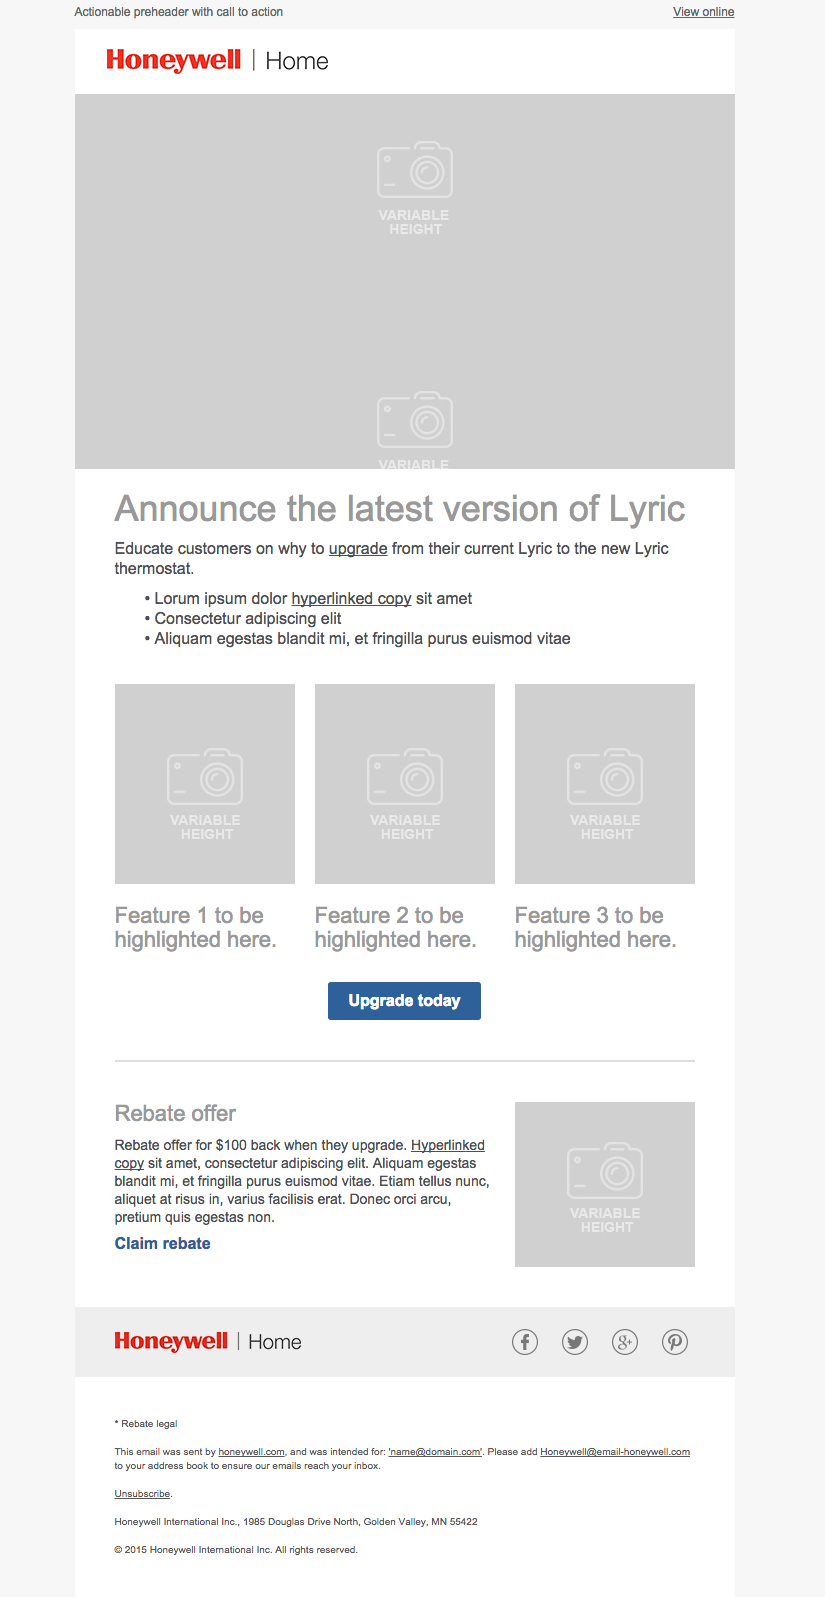Click the Honeywell Home footer logo
The width and height of the screenshot is (825, 1597).
207,1342
